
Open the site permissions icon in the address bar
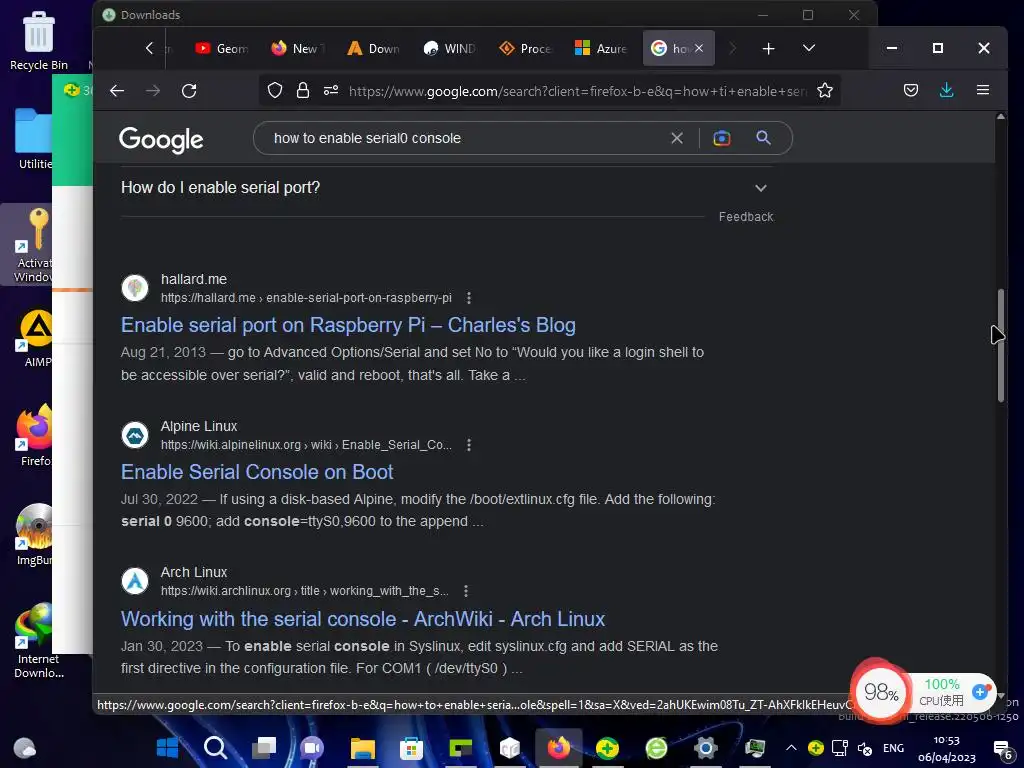point(331,90)
